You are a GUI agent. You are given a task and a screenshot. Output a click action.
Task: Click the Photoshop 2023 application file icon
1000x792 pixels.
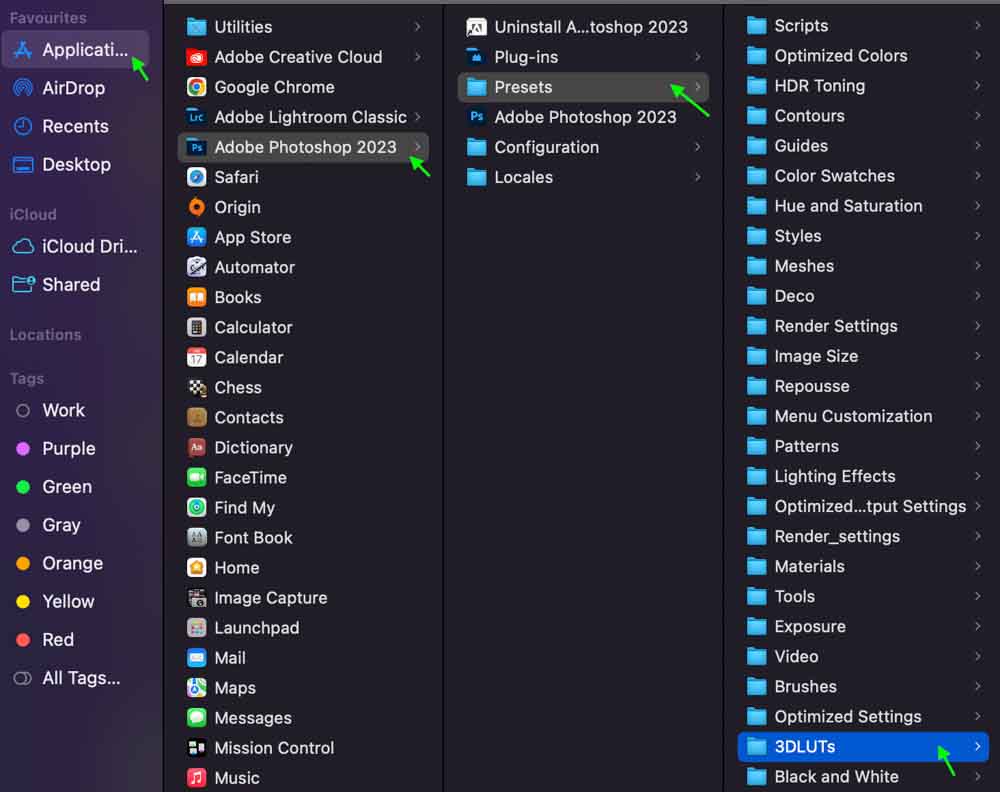(x=477, y=117)
